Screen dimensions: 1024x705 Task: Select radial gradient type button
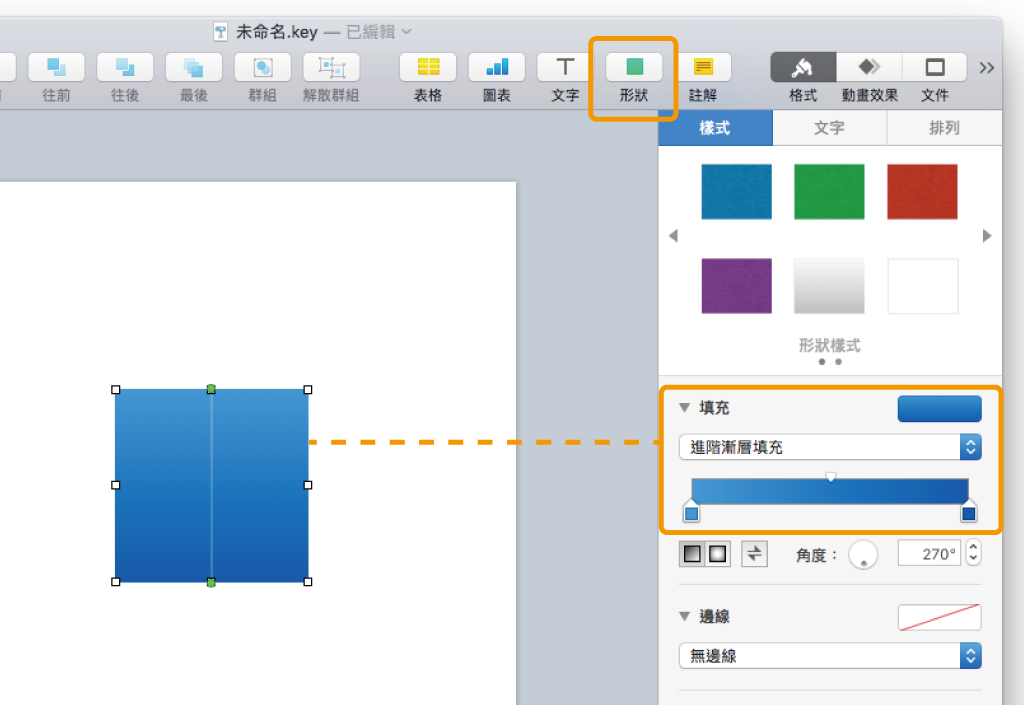[x=718, y=554]
